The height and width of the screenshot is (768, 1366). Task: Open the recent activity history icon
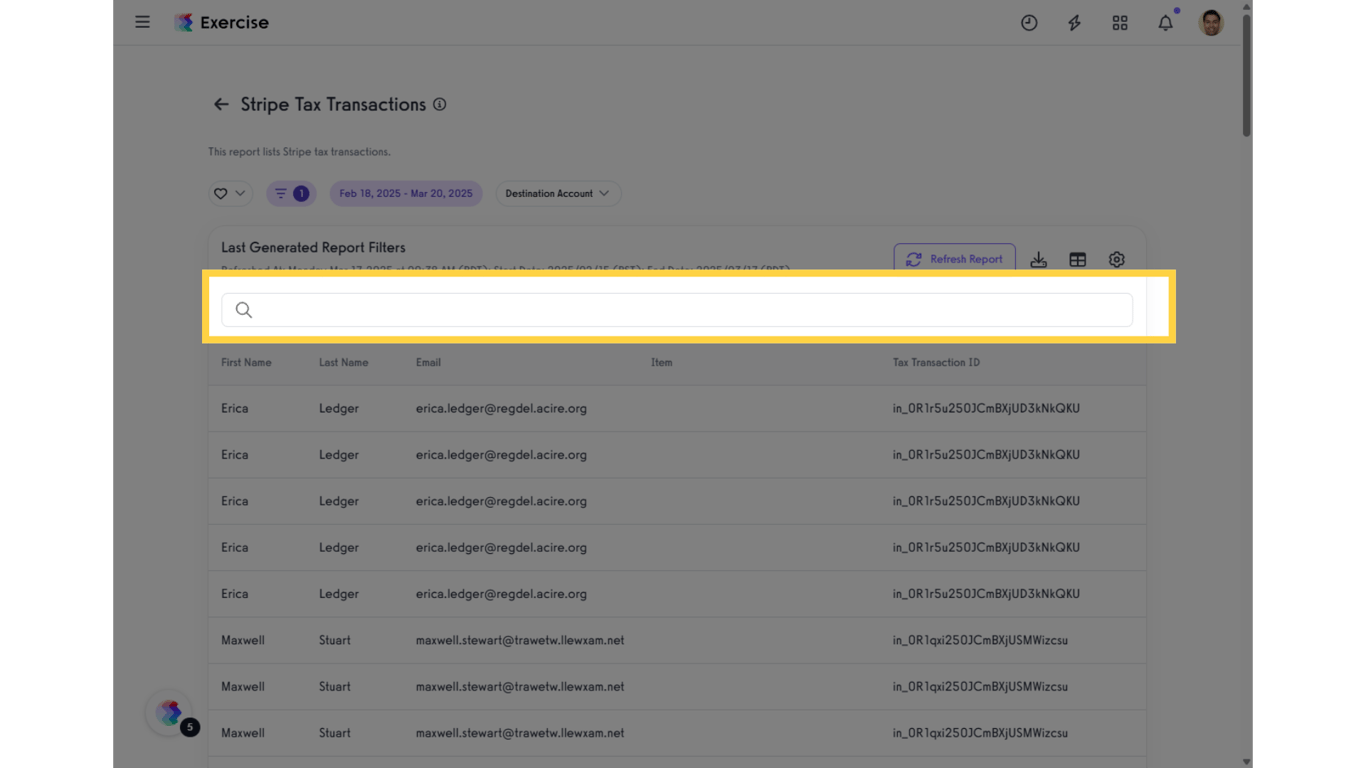pos(1029,22)
